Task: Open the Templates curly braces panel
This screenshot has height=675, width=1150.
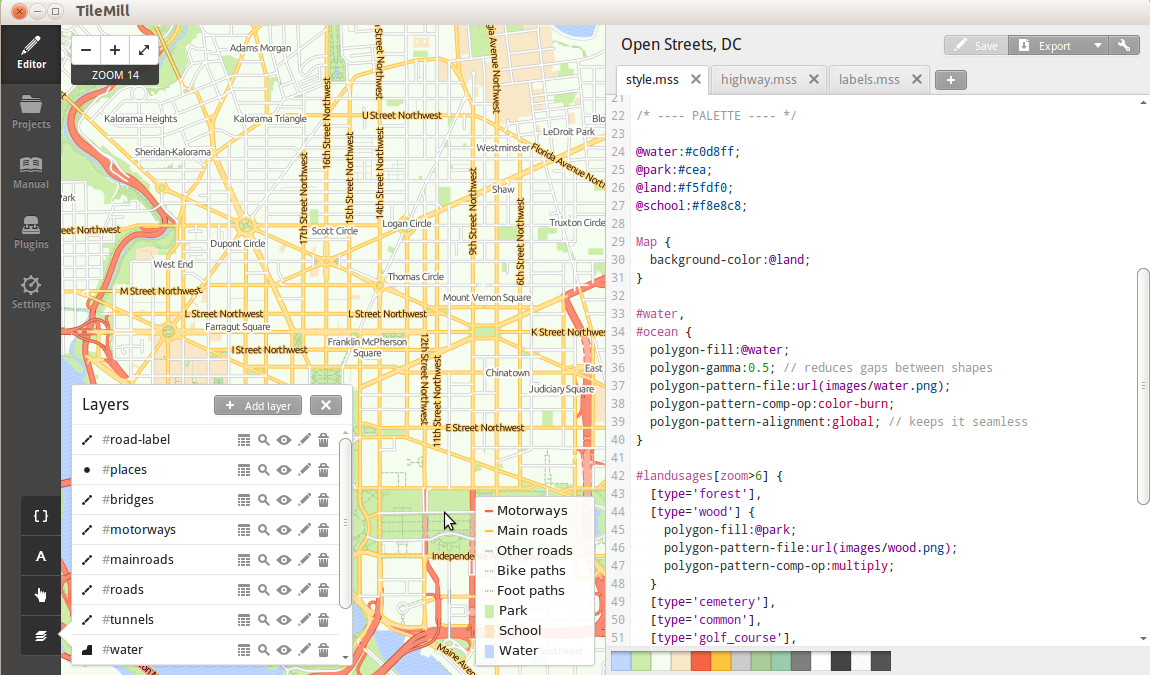Action: 41,516
